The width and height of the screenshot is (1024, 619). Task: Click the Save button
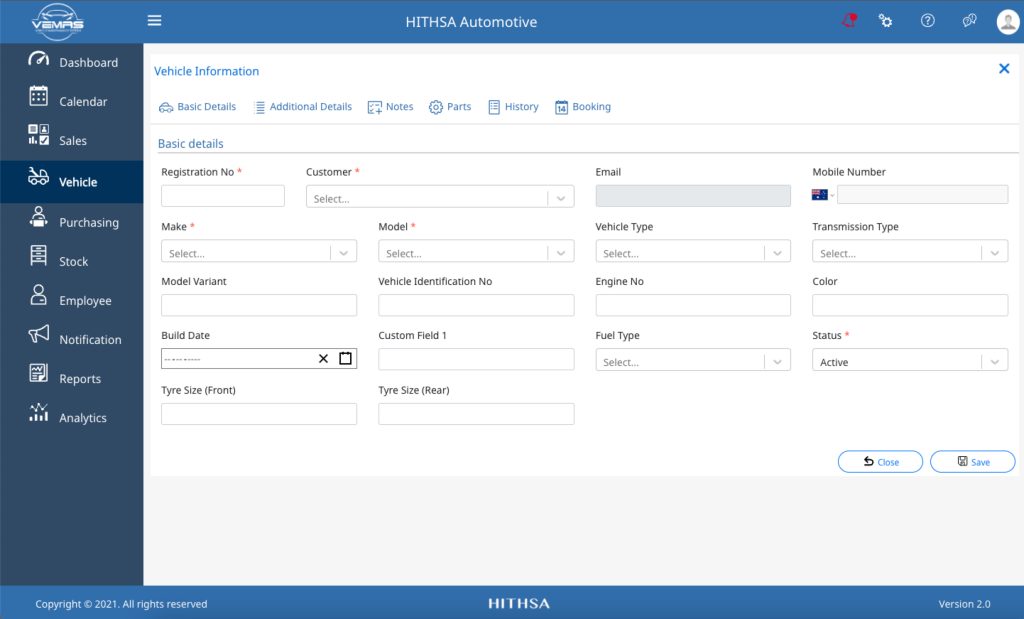972,462
